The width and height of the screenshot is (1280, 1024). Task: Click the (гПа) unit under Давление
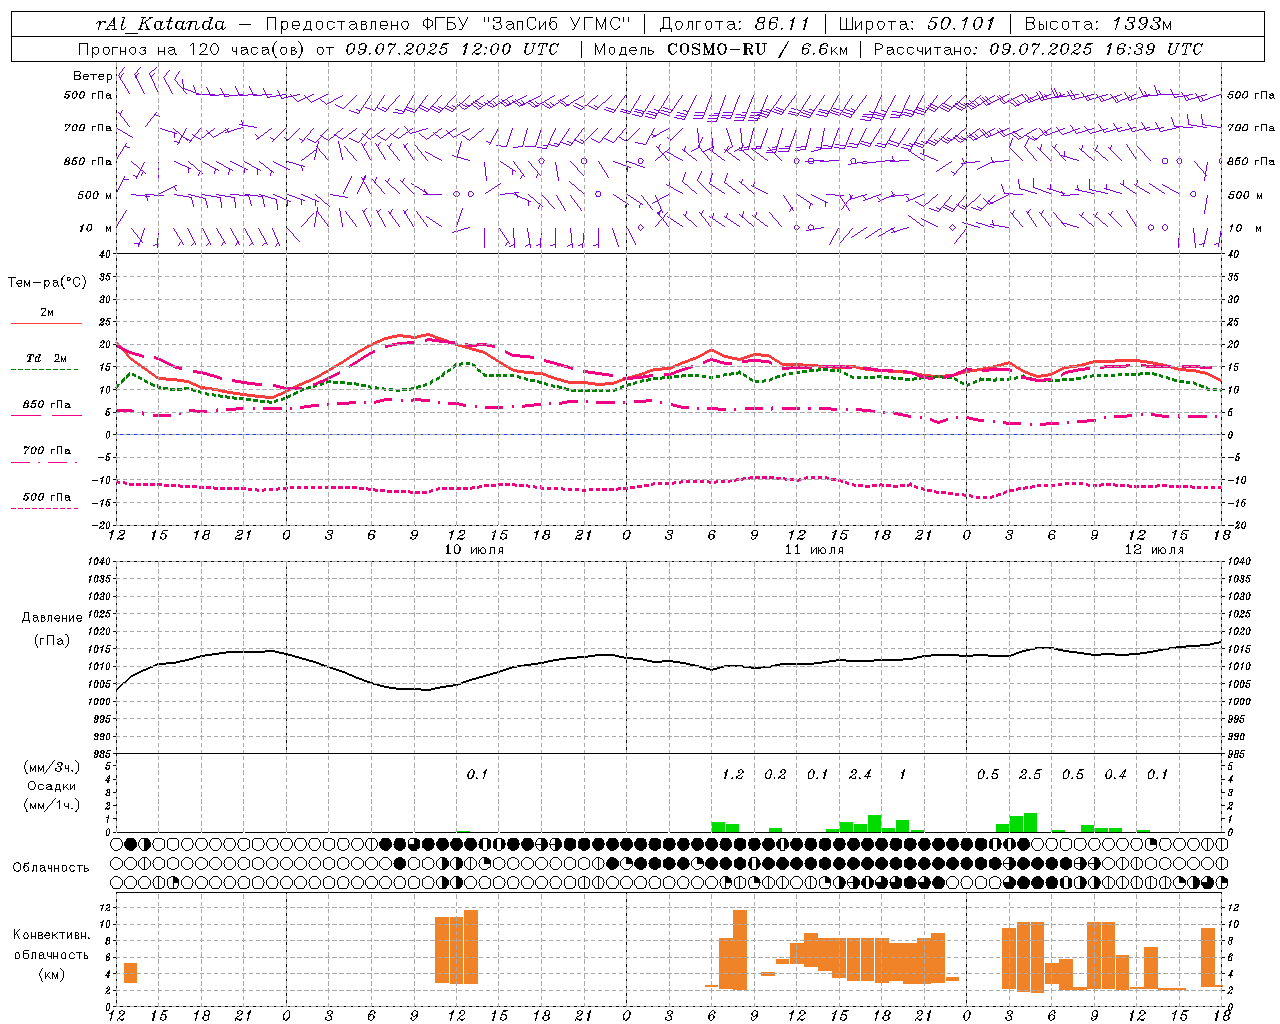point(52,641)
